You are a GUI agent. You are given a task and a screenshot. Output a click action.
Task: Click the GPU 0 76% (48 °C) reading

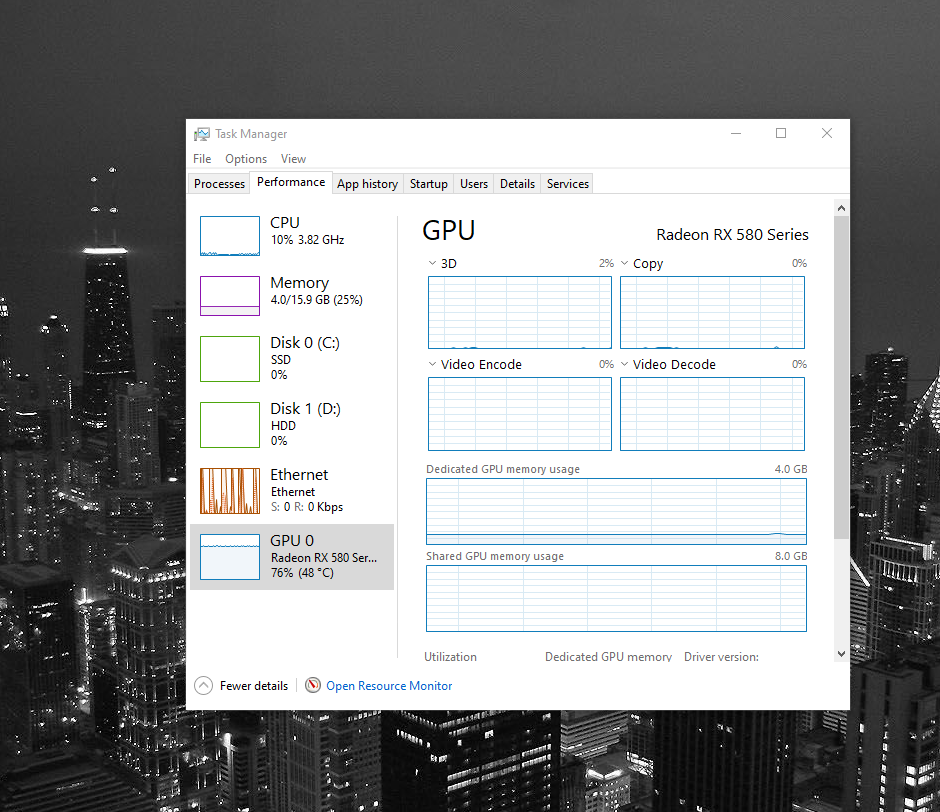[302, 573]
